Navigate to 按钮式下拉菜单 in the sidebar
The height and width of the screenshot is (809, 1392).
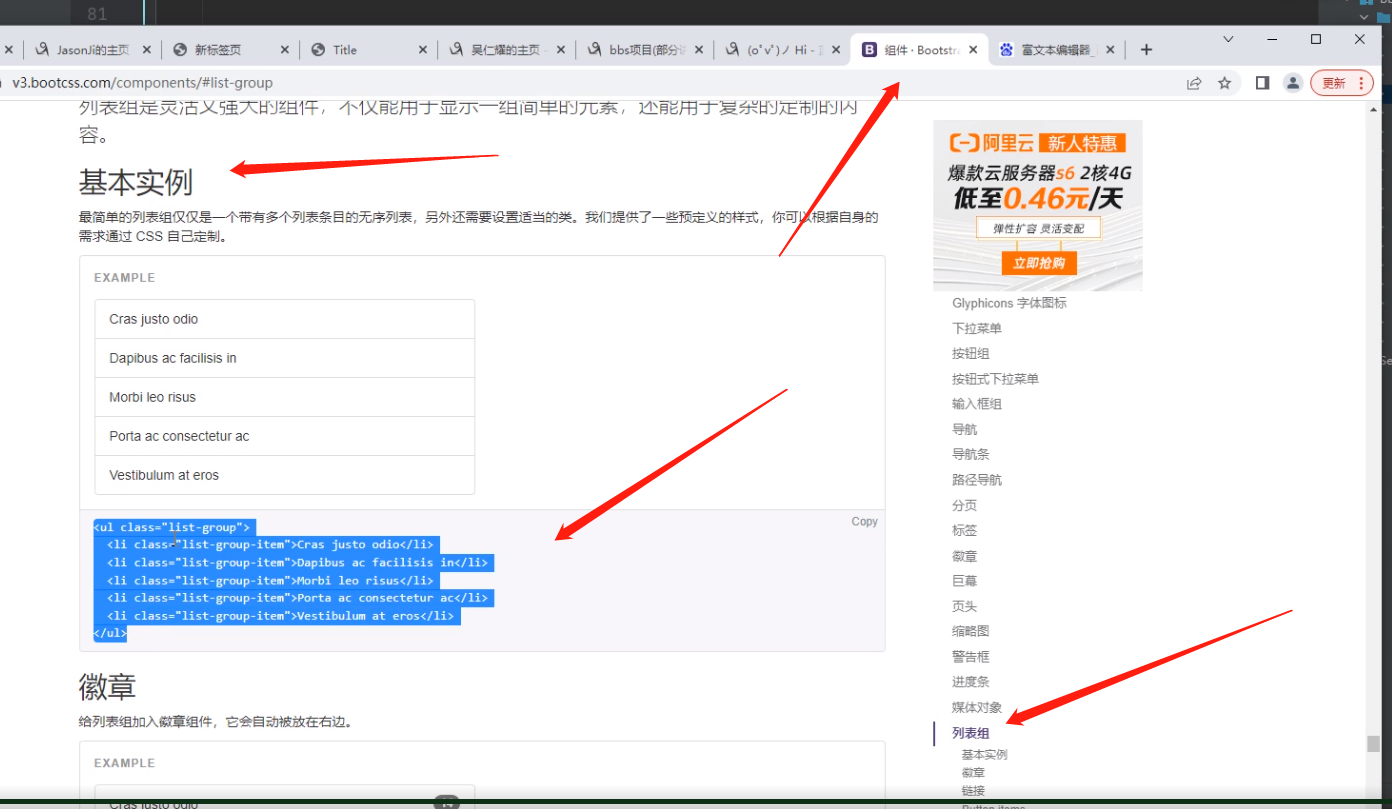point(995,379)
